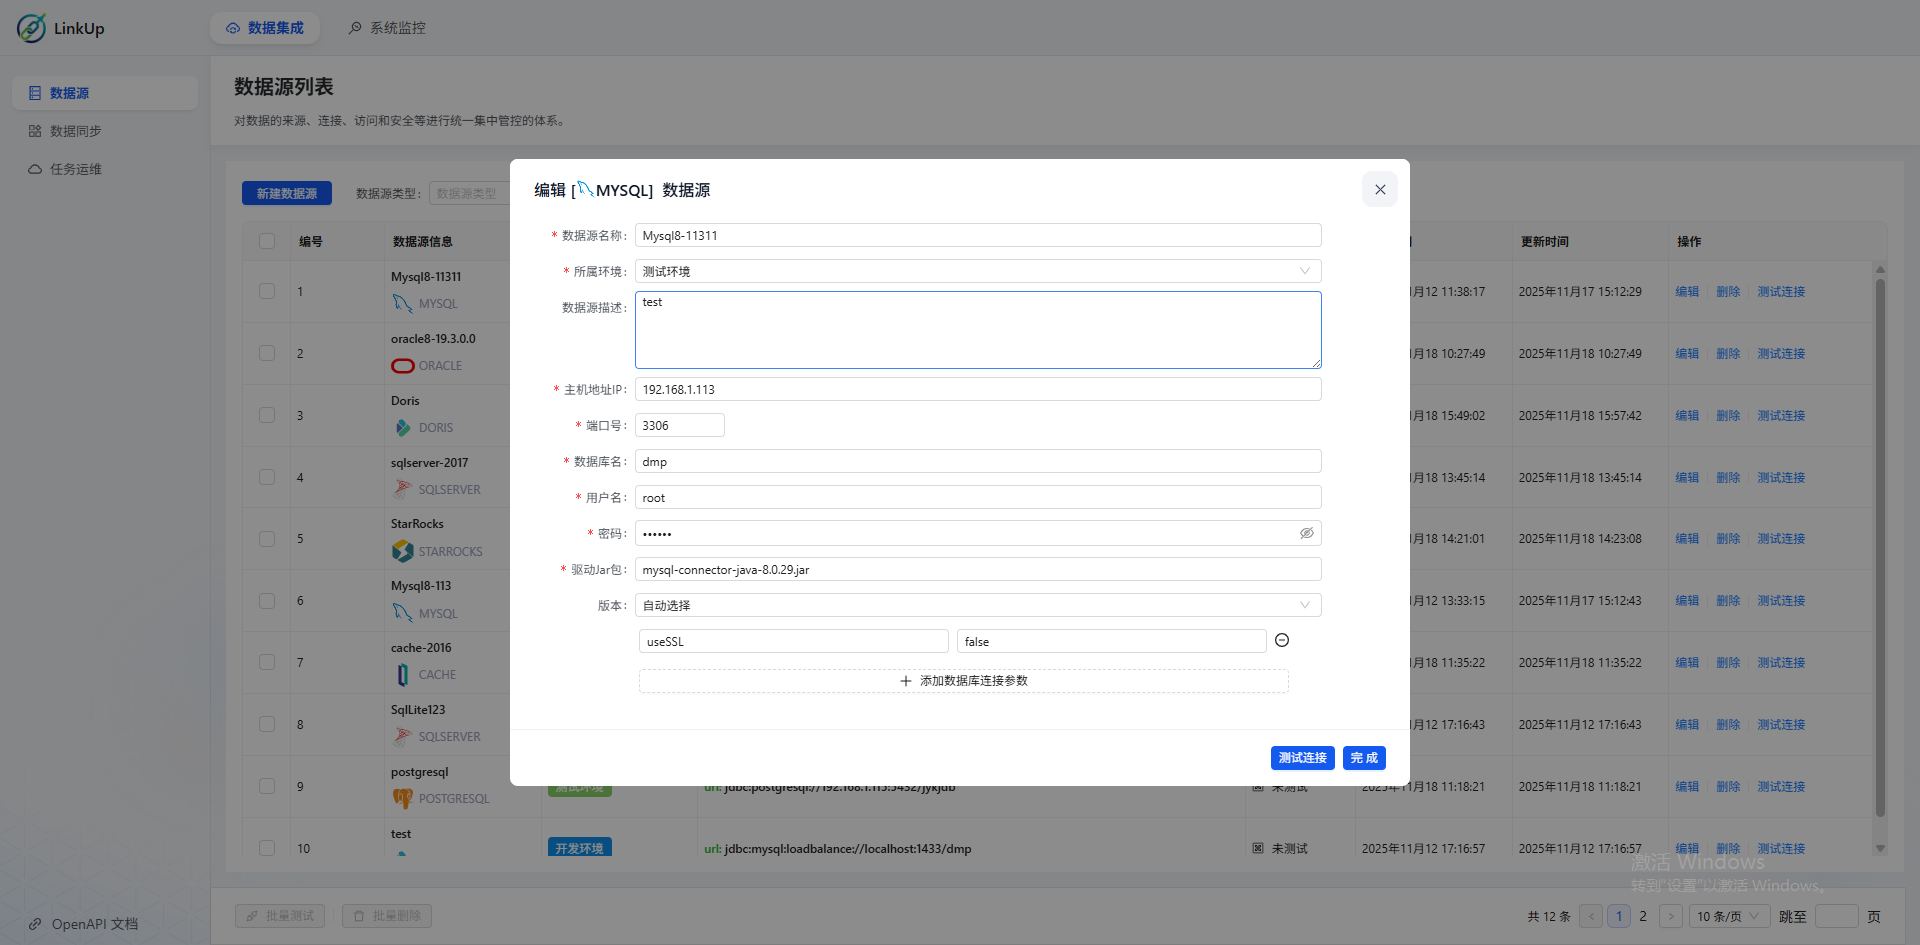Click the MySQL dolphin icon for Mysql8-11311

[403, 304]
